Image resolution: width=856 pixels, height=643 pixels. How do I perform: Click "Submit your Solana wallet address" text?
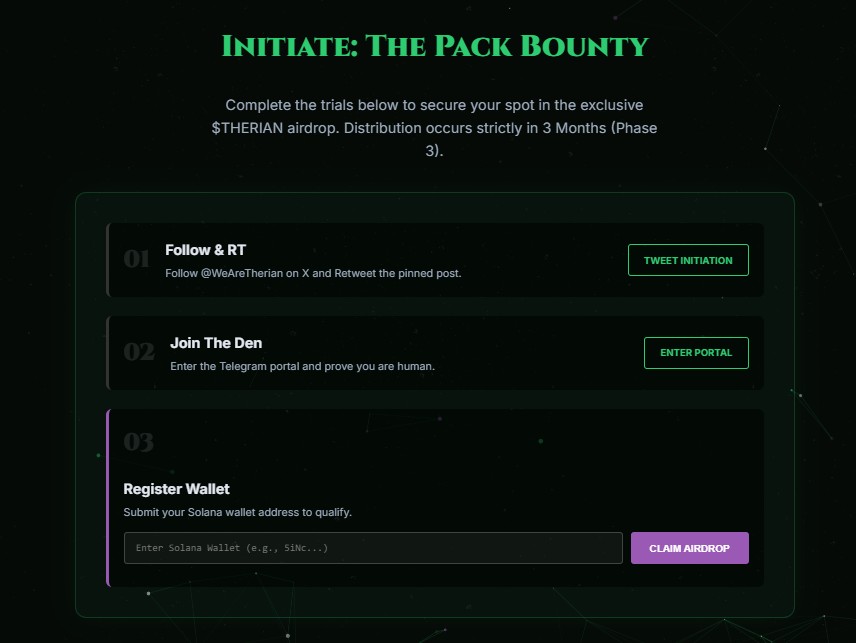coord(237,512)
